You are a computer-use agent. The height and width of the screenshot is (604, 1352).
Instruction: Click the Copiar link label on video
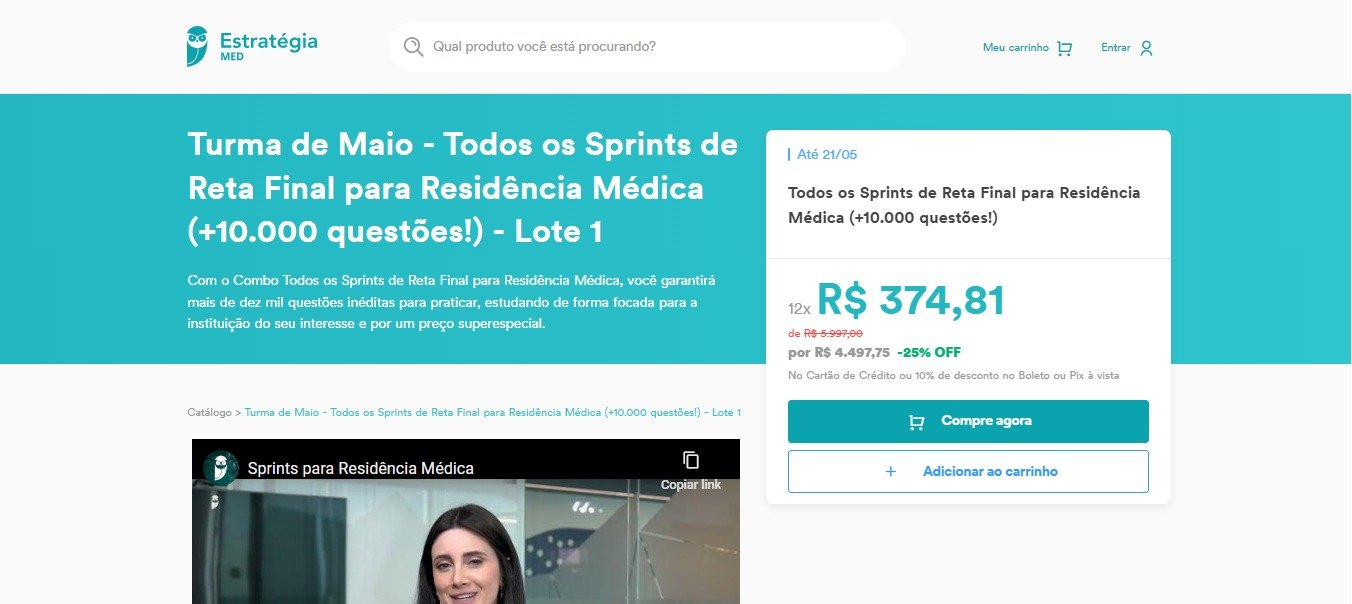(x=691, y=485)
